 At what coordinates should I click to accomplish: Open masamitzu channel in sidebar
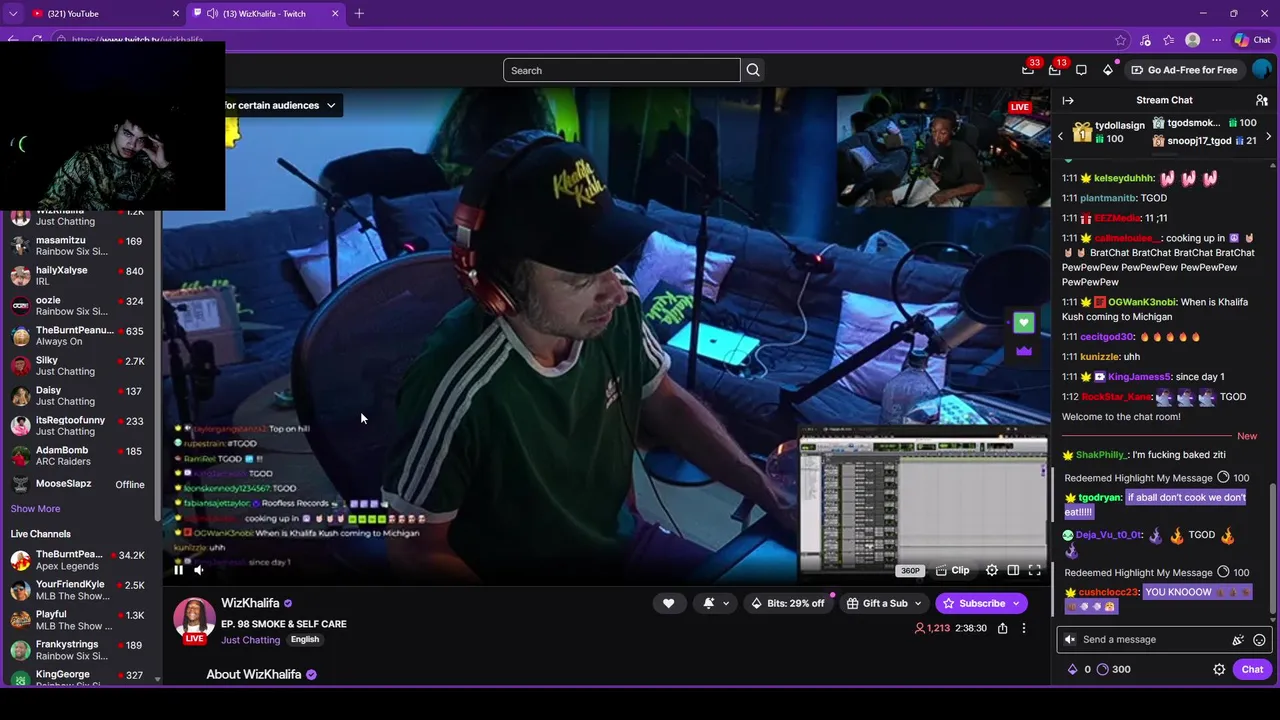pyautogui.click(x=77, y=246)
